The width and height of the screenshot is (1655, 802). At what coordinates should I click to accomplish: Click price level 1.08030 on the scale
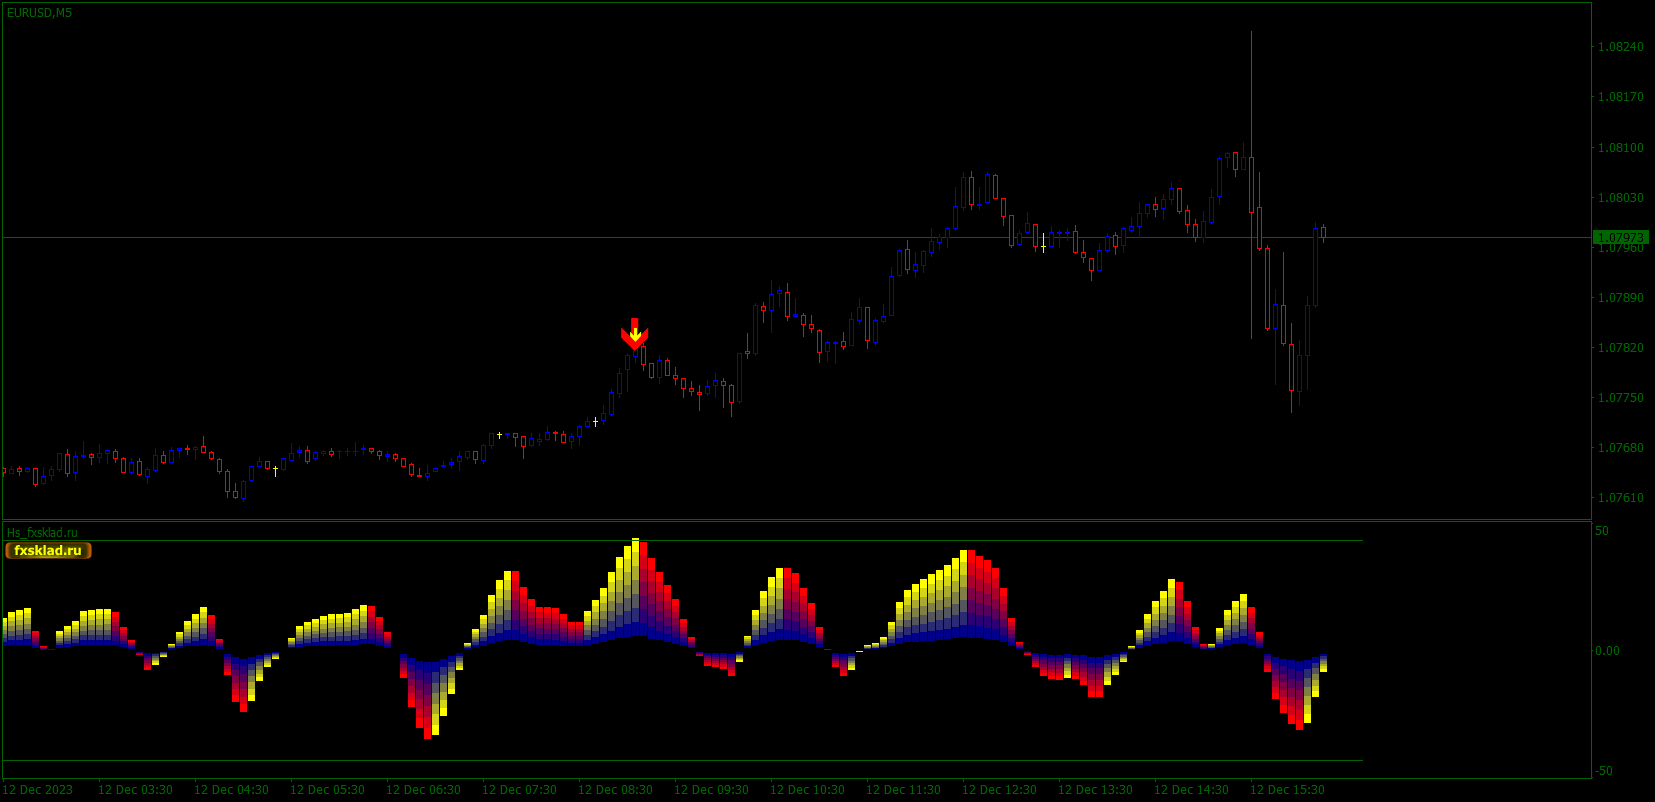click(1620, 198)
